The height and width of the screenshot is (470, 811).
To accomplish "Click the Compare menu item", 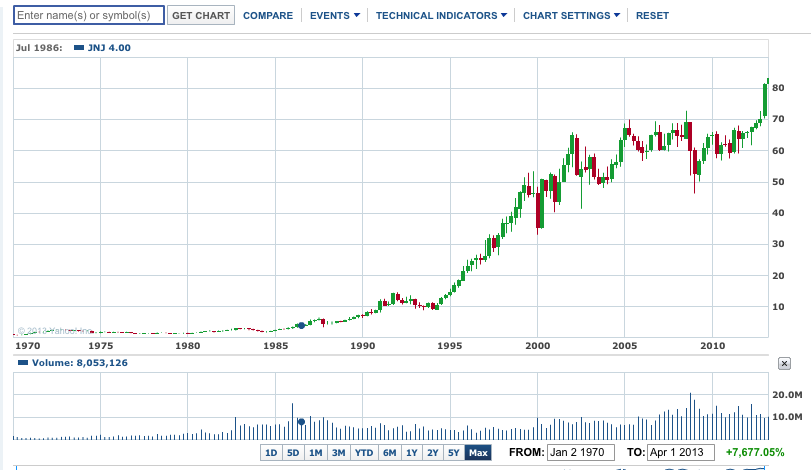I will point(268,16).
